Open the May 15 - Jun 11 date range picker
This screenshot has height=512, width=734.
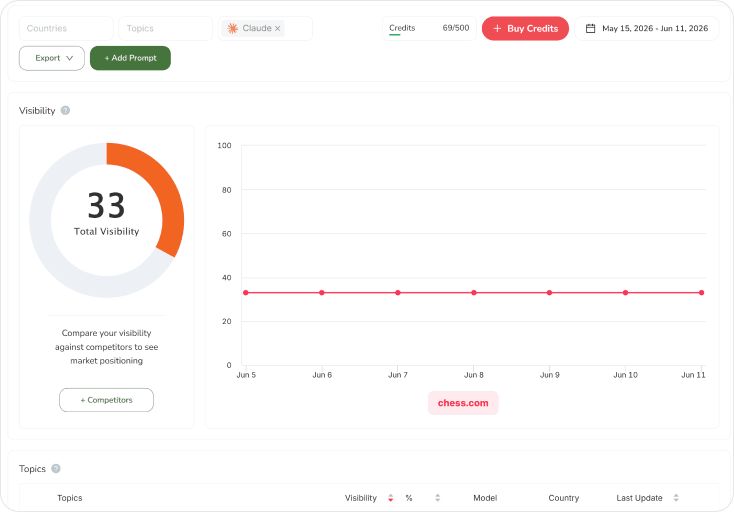[646, 29]
